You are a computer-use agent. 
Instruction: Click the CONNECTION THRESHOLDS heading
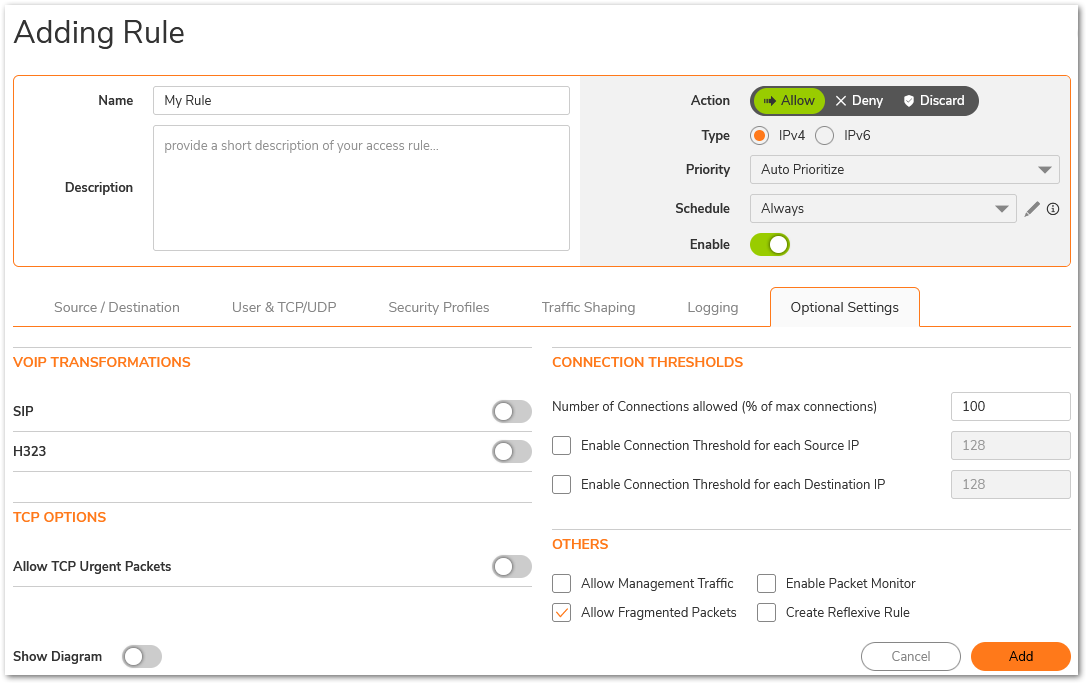[x=647, y=362]
